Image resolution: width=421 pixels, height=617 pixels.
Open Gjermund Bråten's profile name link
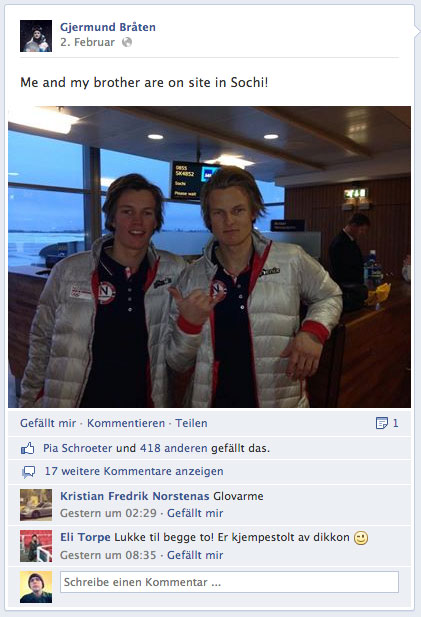pos(108,27)
